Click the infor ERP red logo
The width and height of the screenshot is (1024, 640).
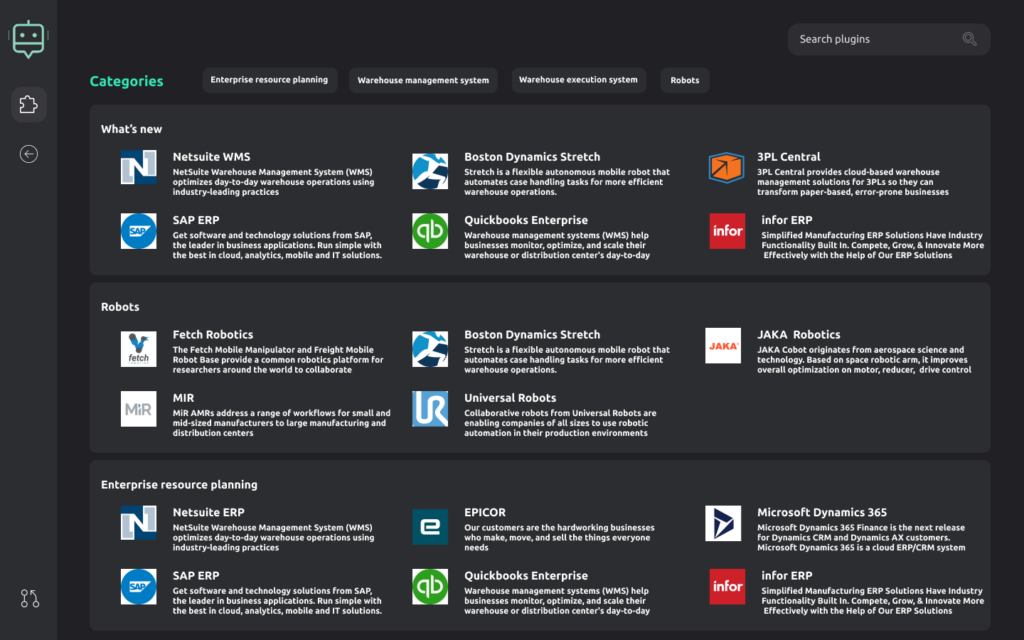[x=727, y=231]
